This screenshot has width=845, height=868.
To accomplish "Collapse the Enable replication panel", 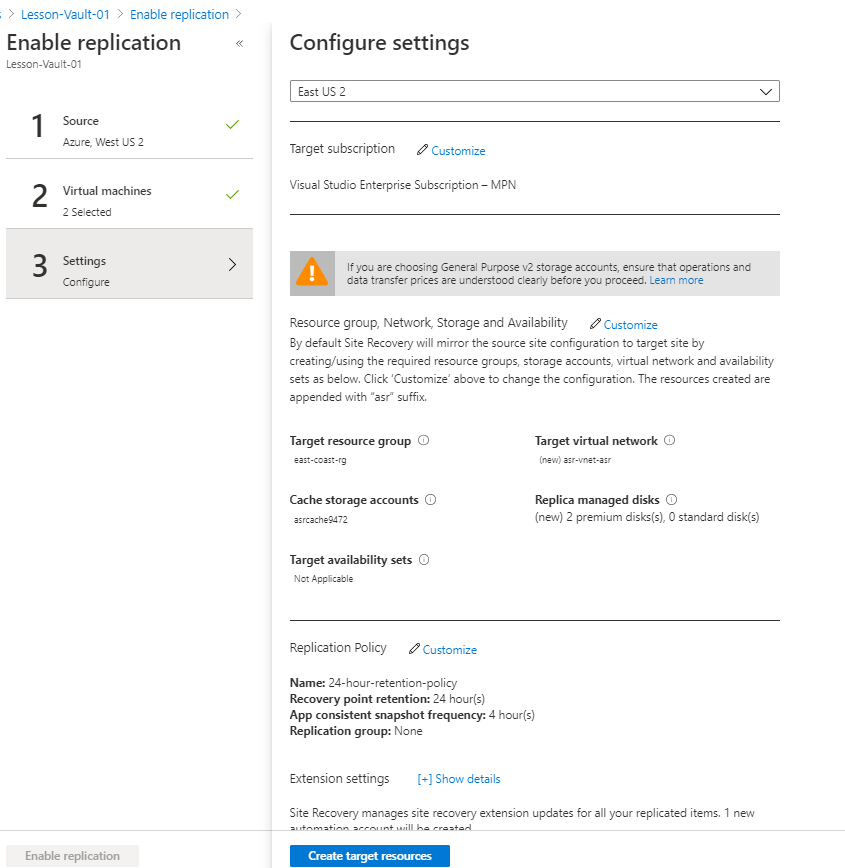I will (x=239, y=44).
